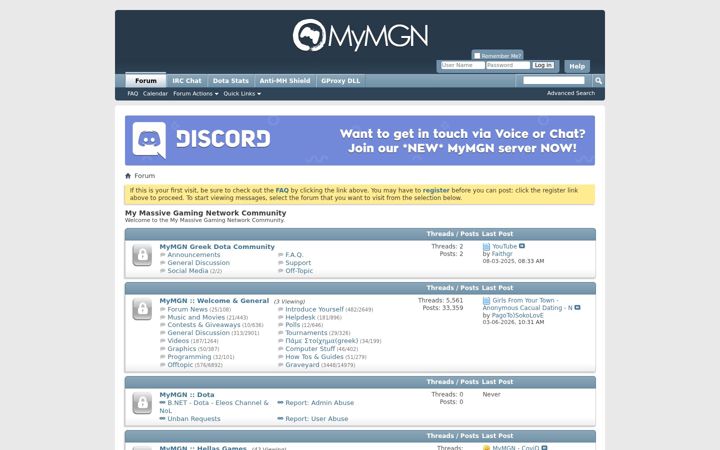Click the home icon beside Forum breadcrumb

pos(128,175)
